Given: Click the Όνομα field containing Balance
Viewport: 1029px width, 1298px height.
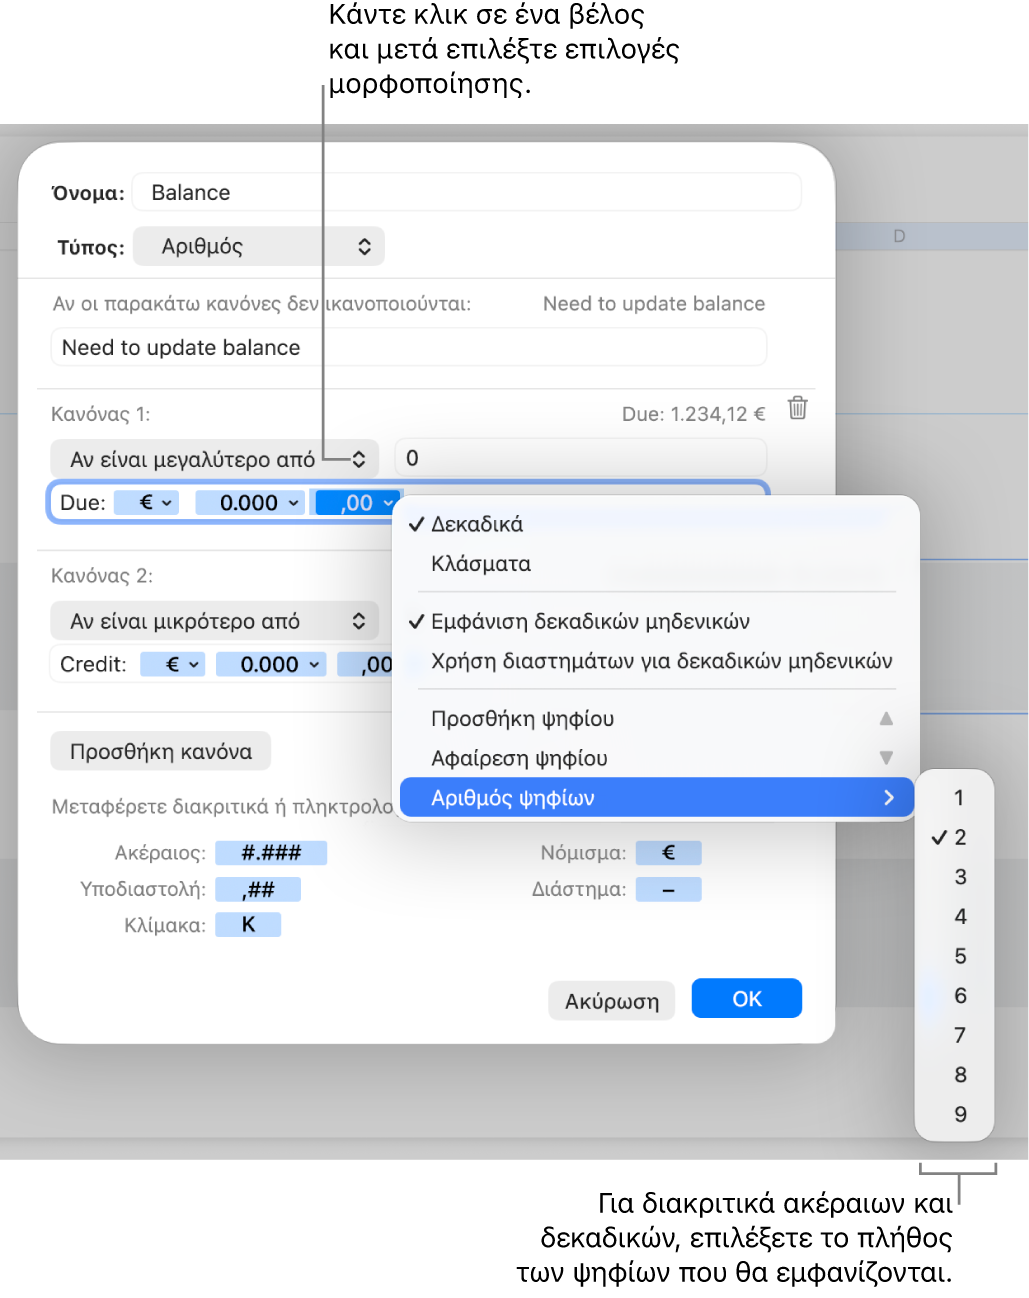Looking at the screenshot, I should [x=467, y=192].
